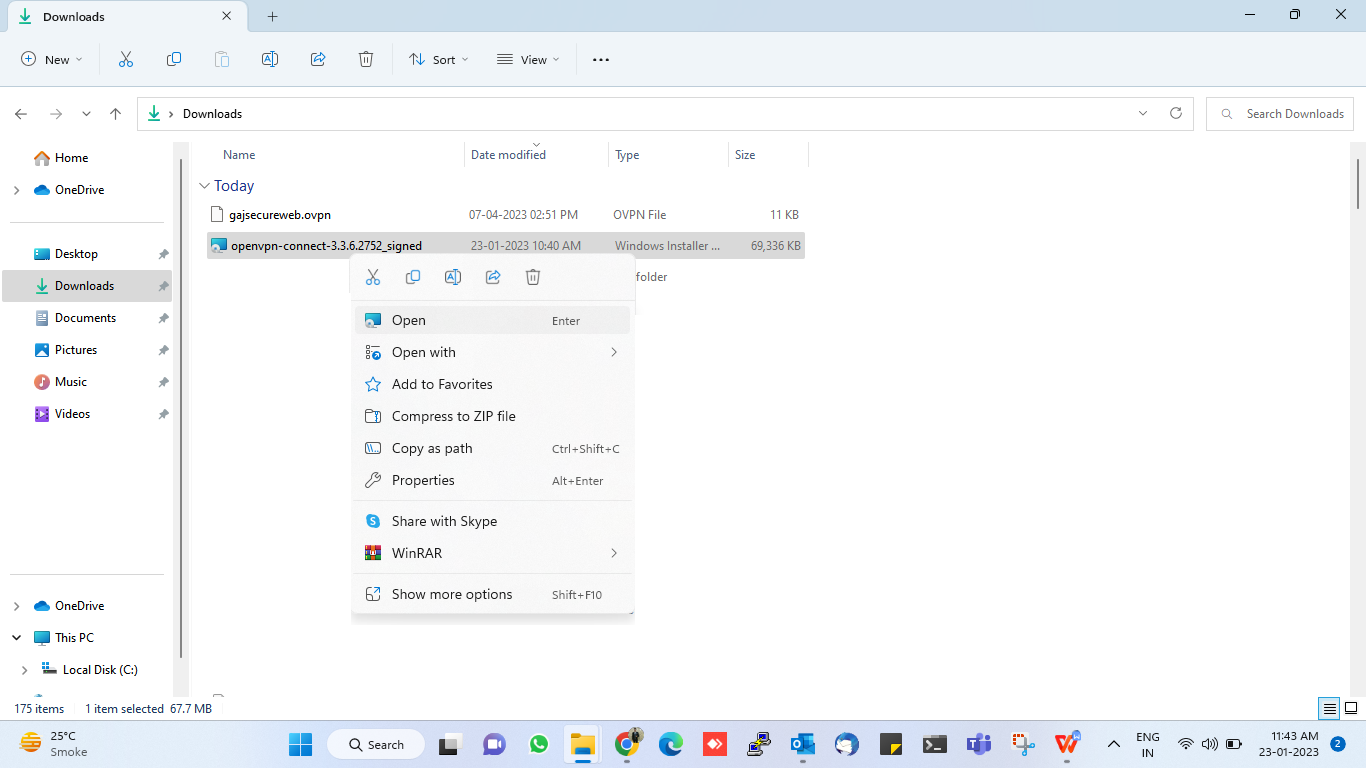The image size is (1366, 768).
Task: Click the Copy icon in the context menu
Action: point(413,277)
